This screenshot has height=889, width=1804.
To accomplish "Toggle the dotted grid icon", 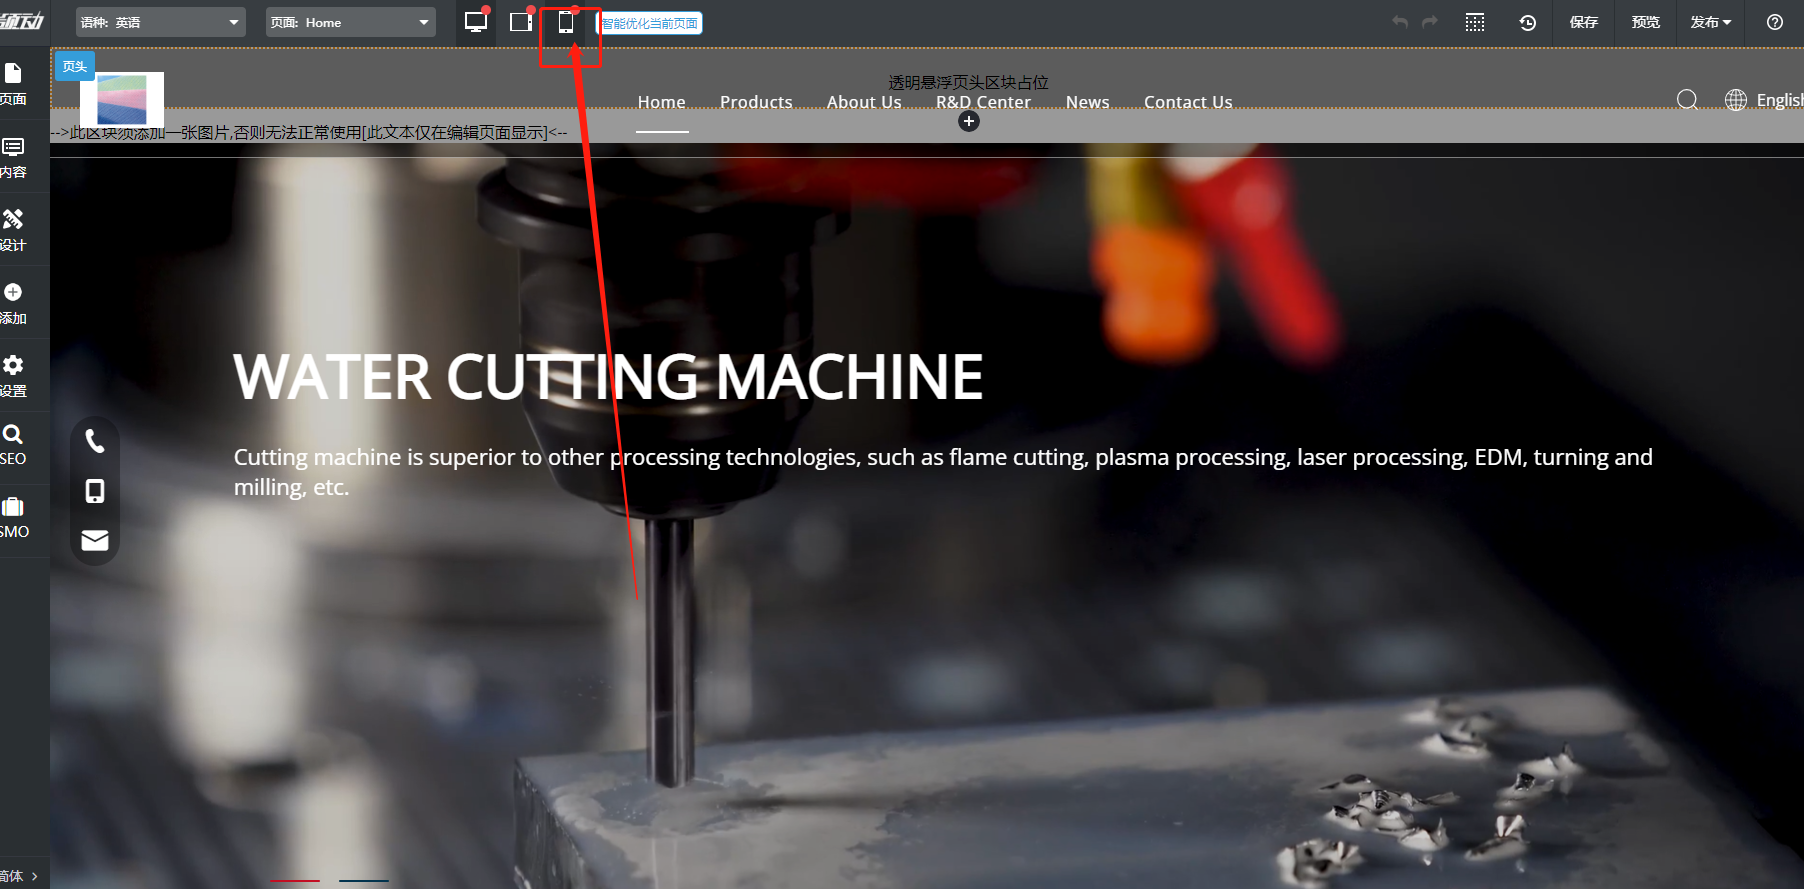I will (x=1475, y=22).
